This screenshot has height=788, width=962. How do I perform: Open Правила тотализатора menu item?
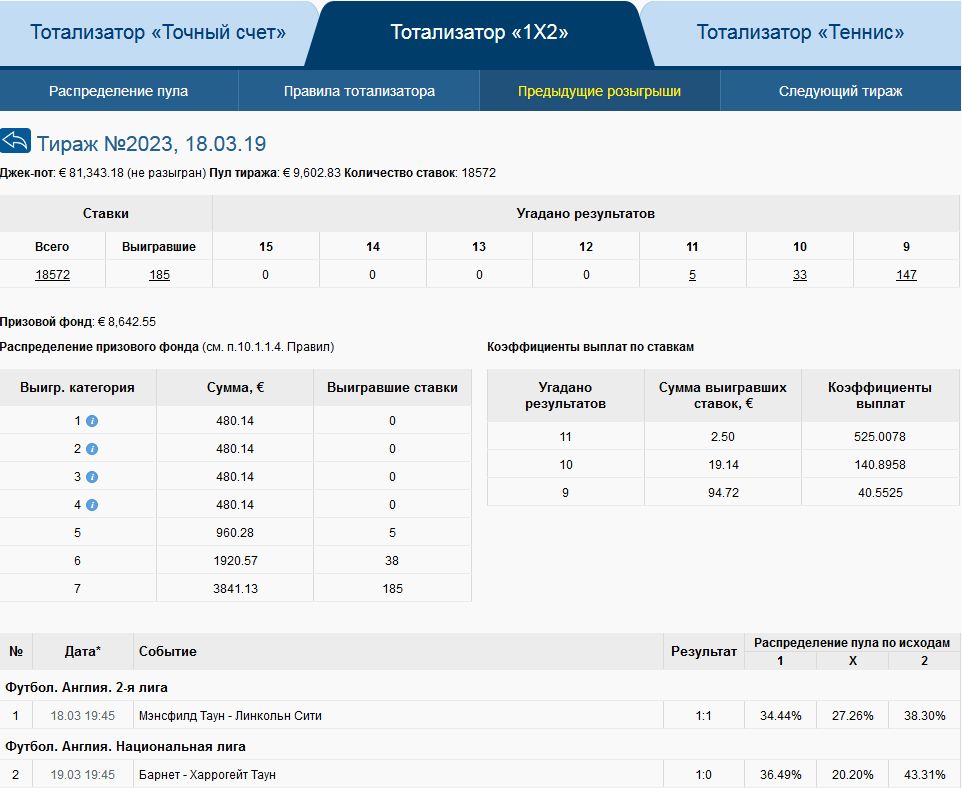359,91
